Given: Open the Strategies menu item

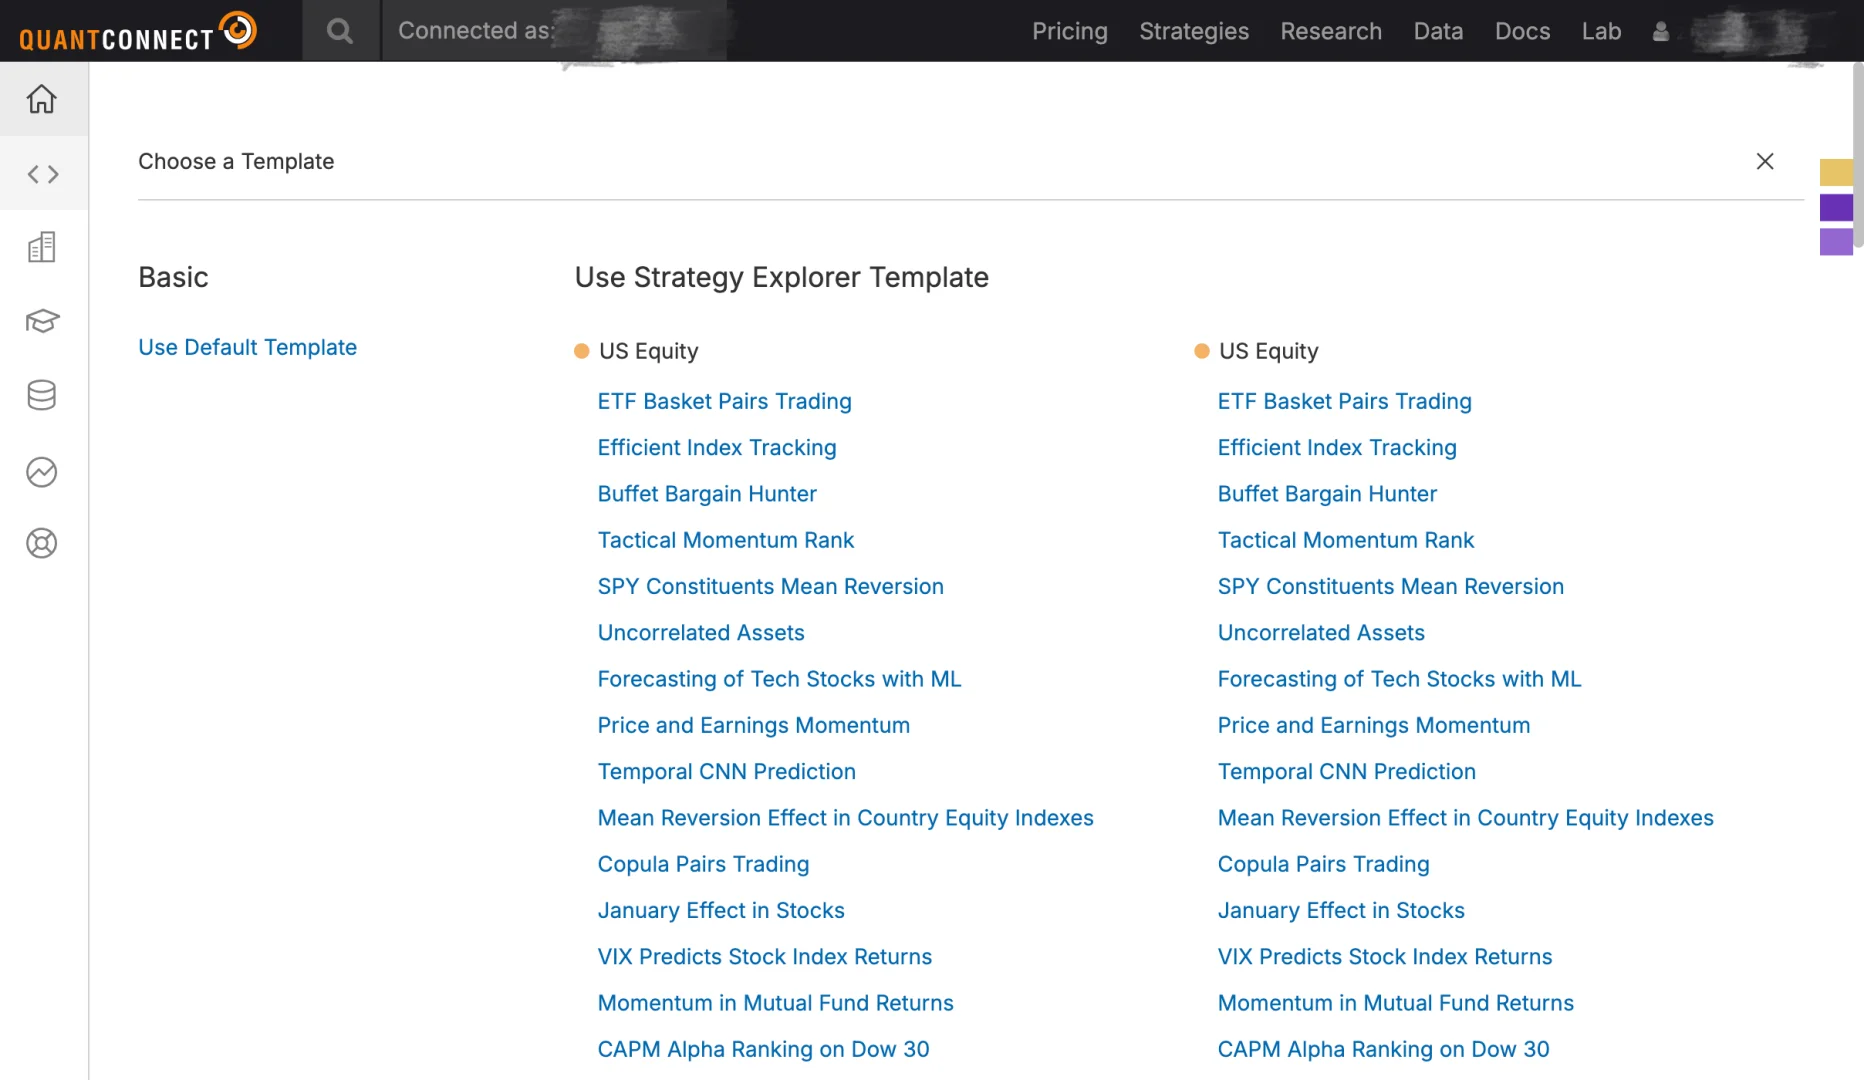Looking at the screenshot, I should [x=1194, y=31].
